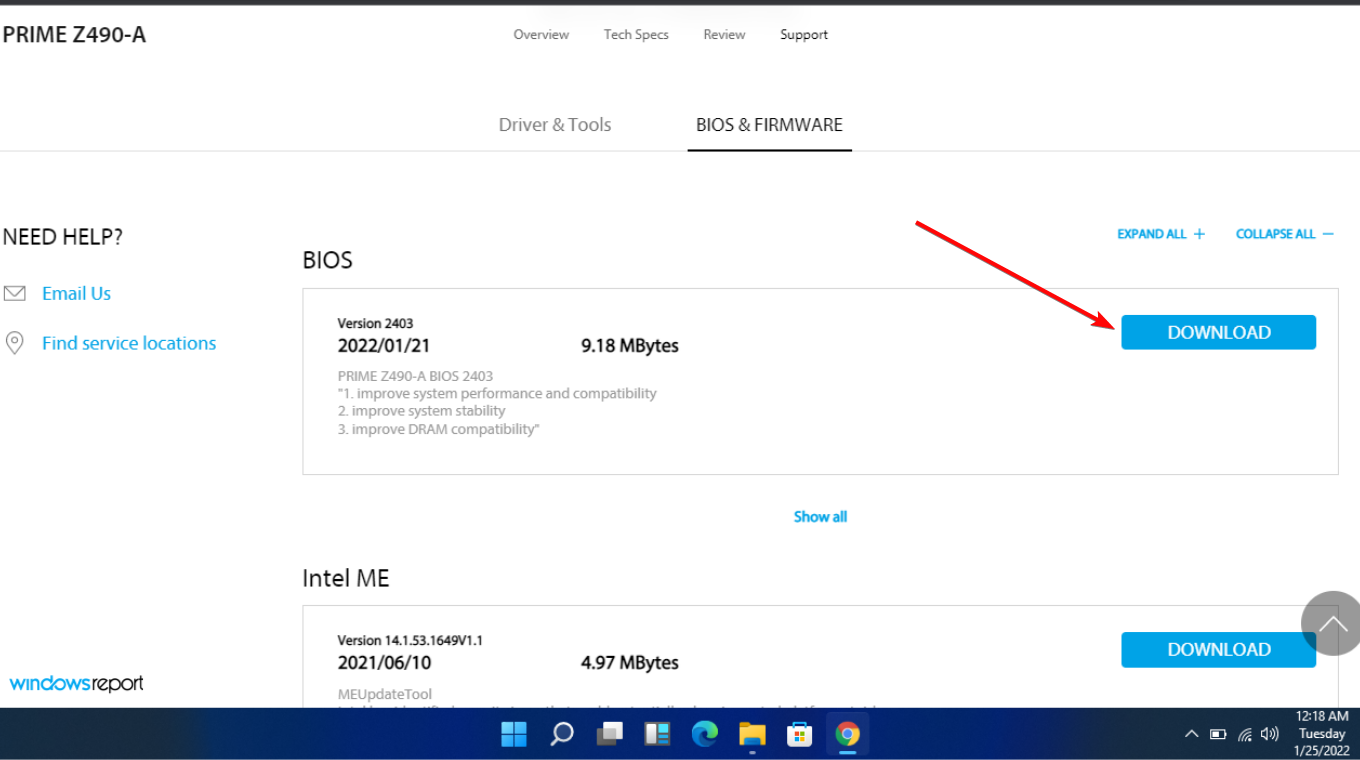Open the Tech Specs tab
Image resolution: width=1360 pixels, height=760 pixels.
coord(636,34)
